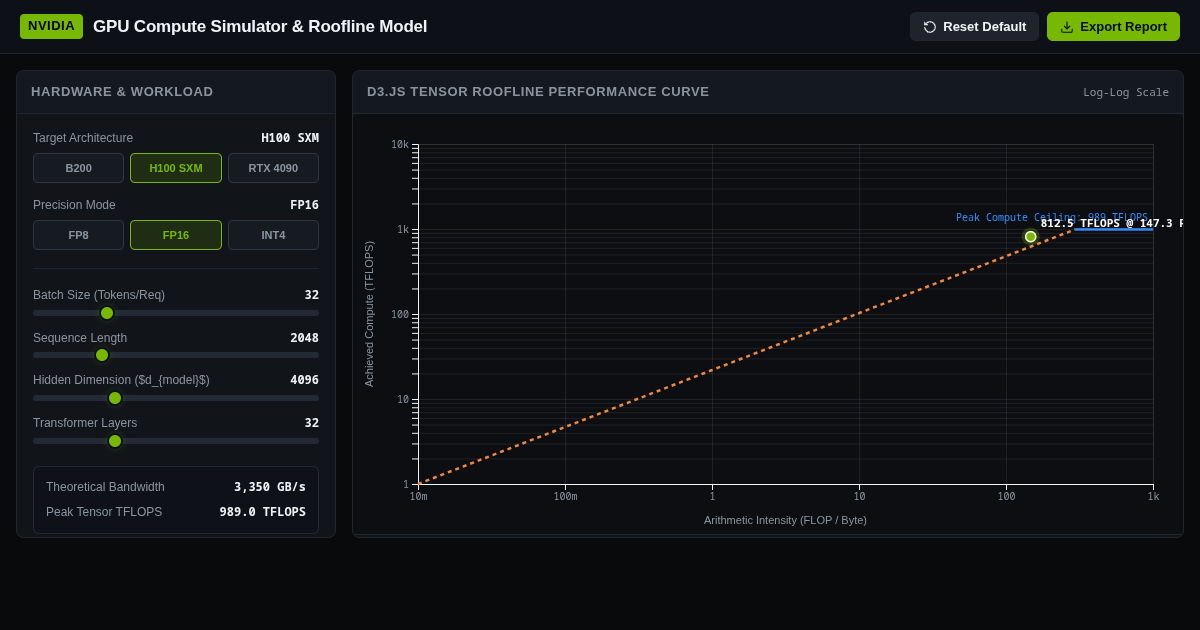1200x630 pixels.
Task: Click the 'Precision Mode' label
Action: click(x=74, y=205)
